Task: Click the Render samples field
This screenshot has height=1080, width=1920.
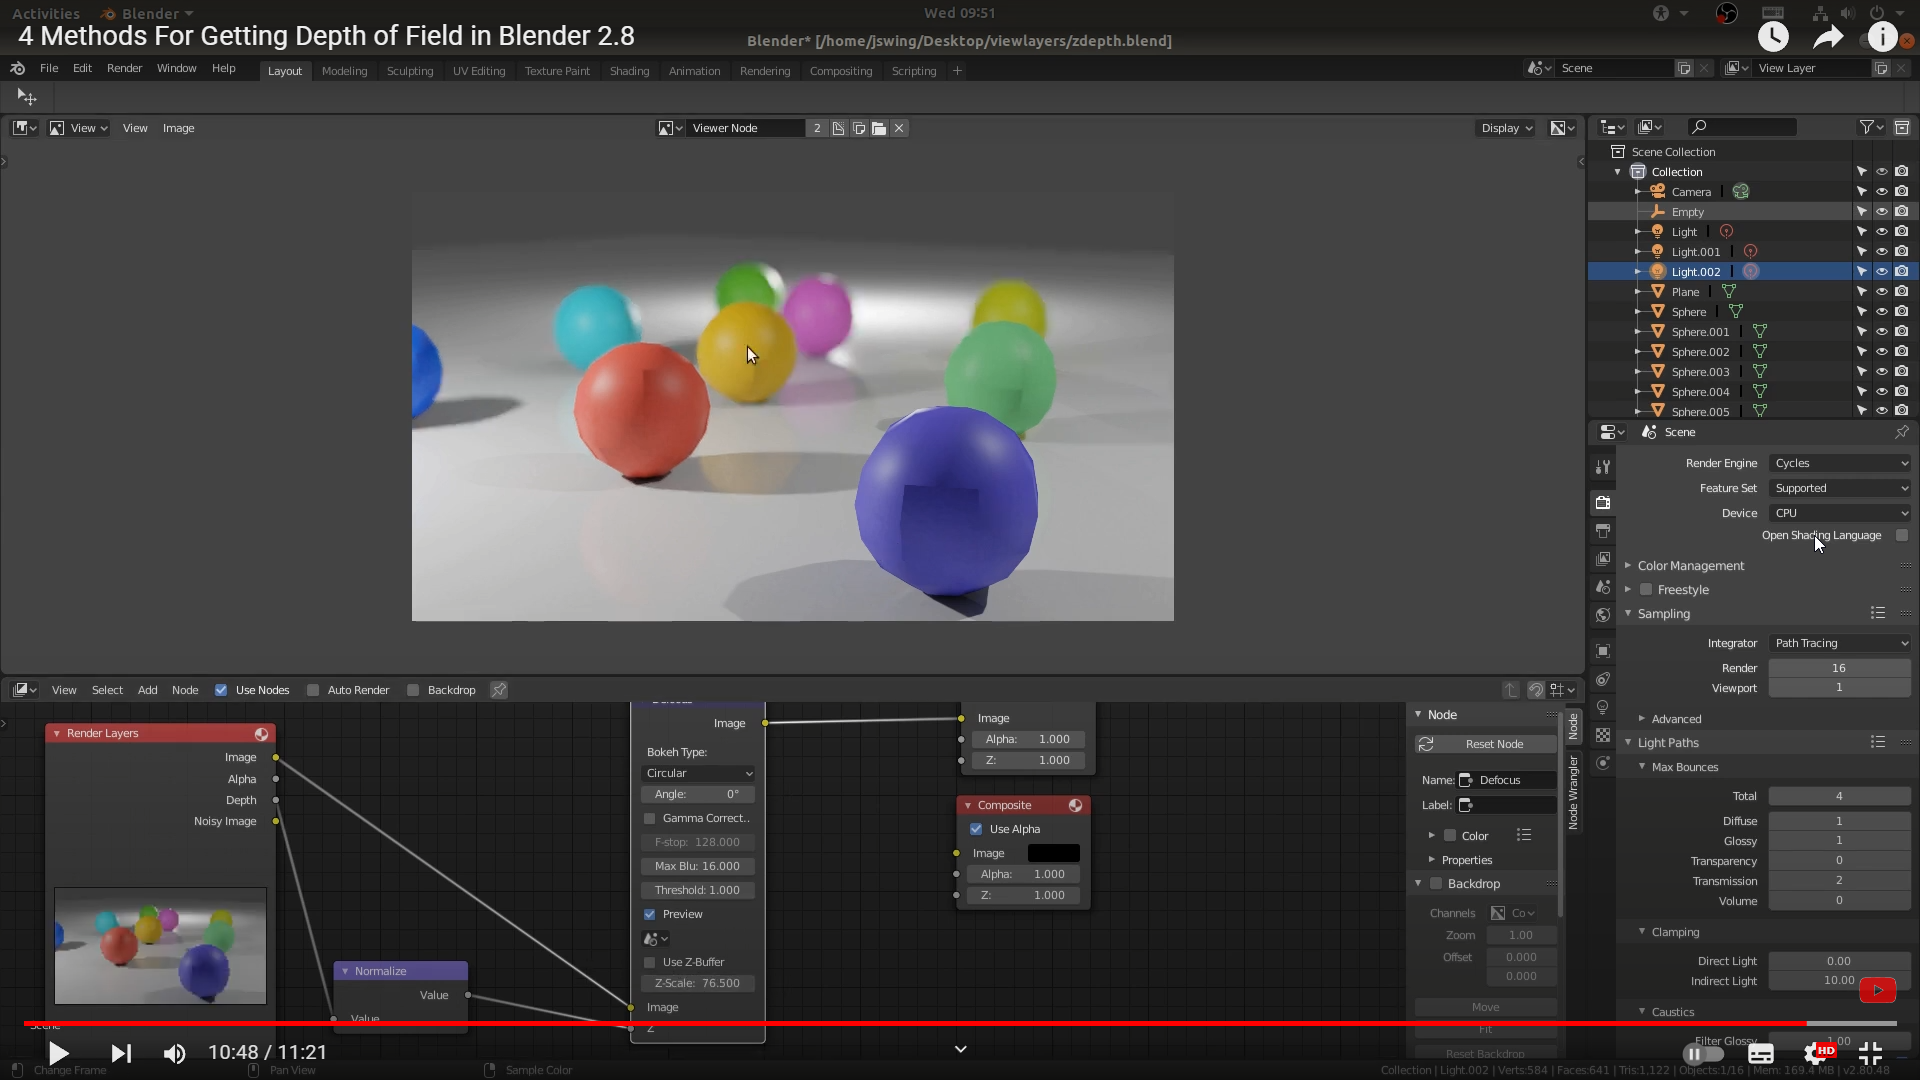Action: pos(1838,668)
